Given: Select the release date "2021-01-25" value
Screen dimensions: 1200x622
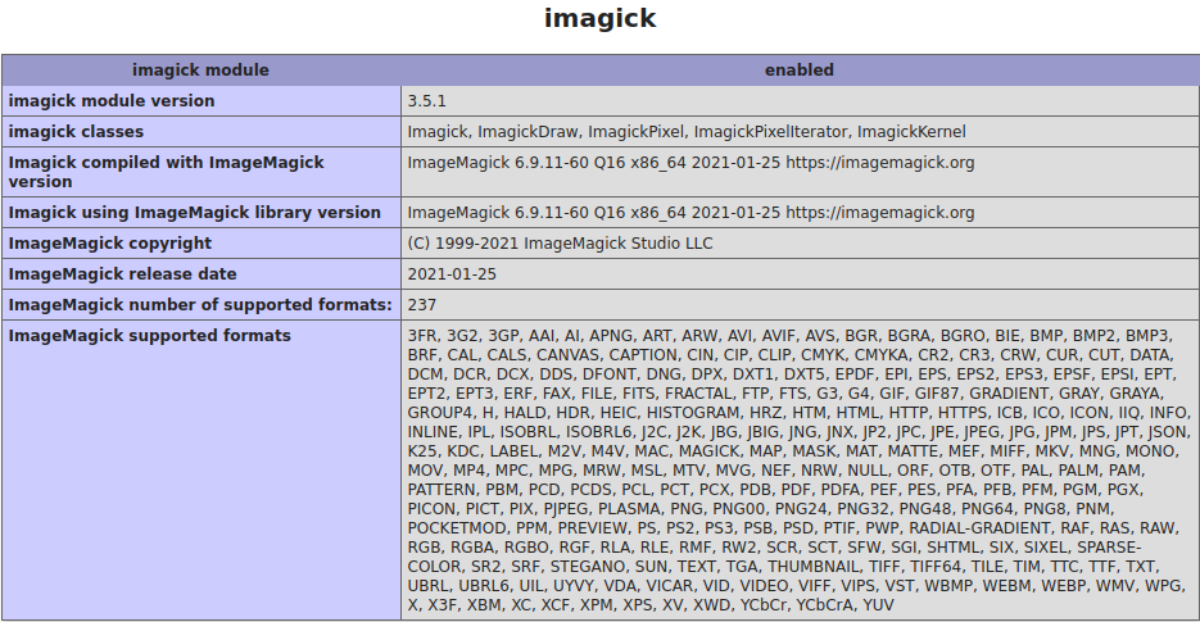Looking at the screenshot, I should click(452, 274).
